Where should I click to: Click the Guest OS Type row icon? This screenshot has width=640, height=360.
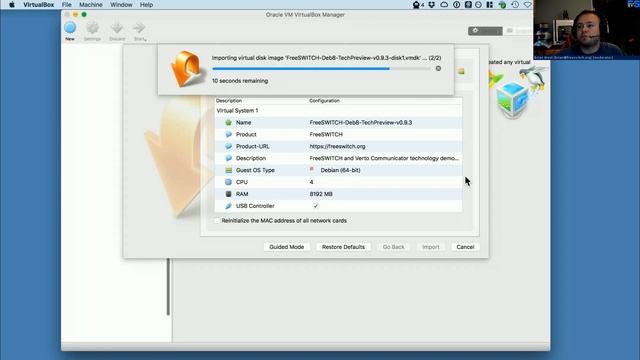coord(229,170)
